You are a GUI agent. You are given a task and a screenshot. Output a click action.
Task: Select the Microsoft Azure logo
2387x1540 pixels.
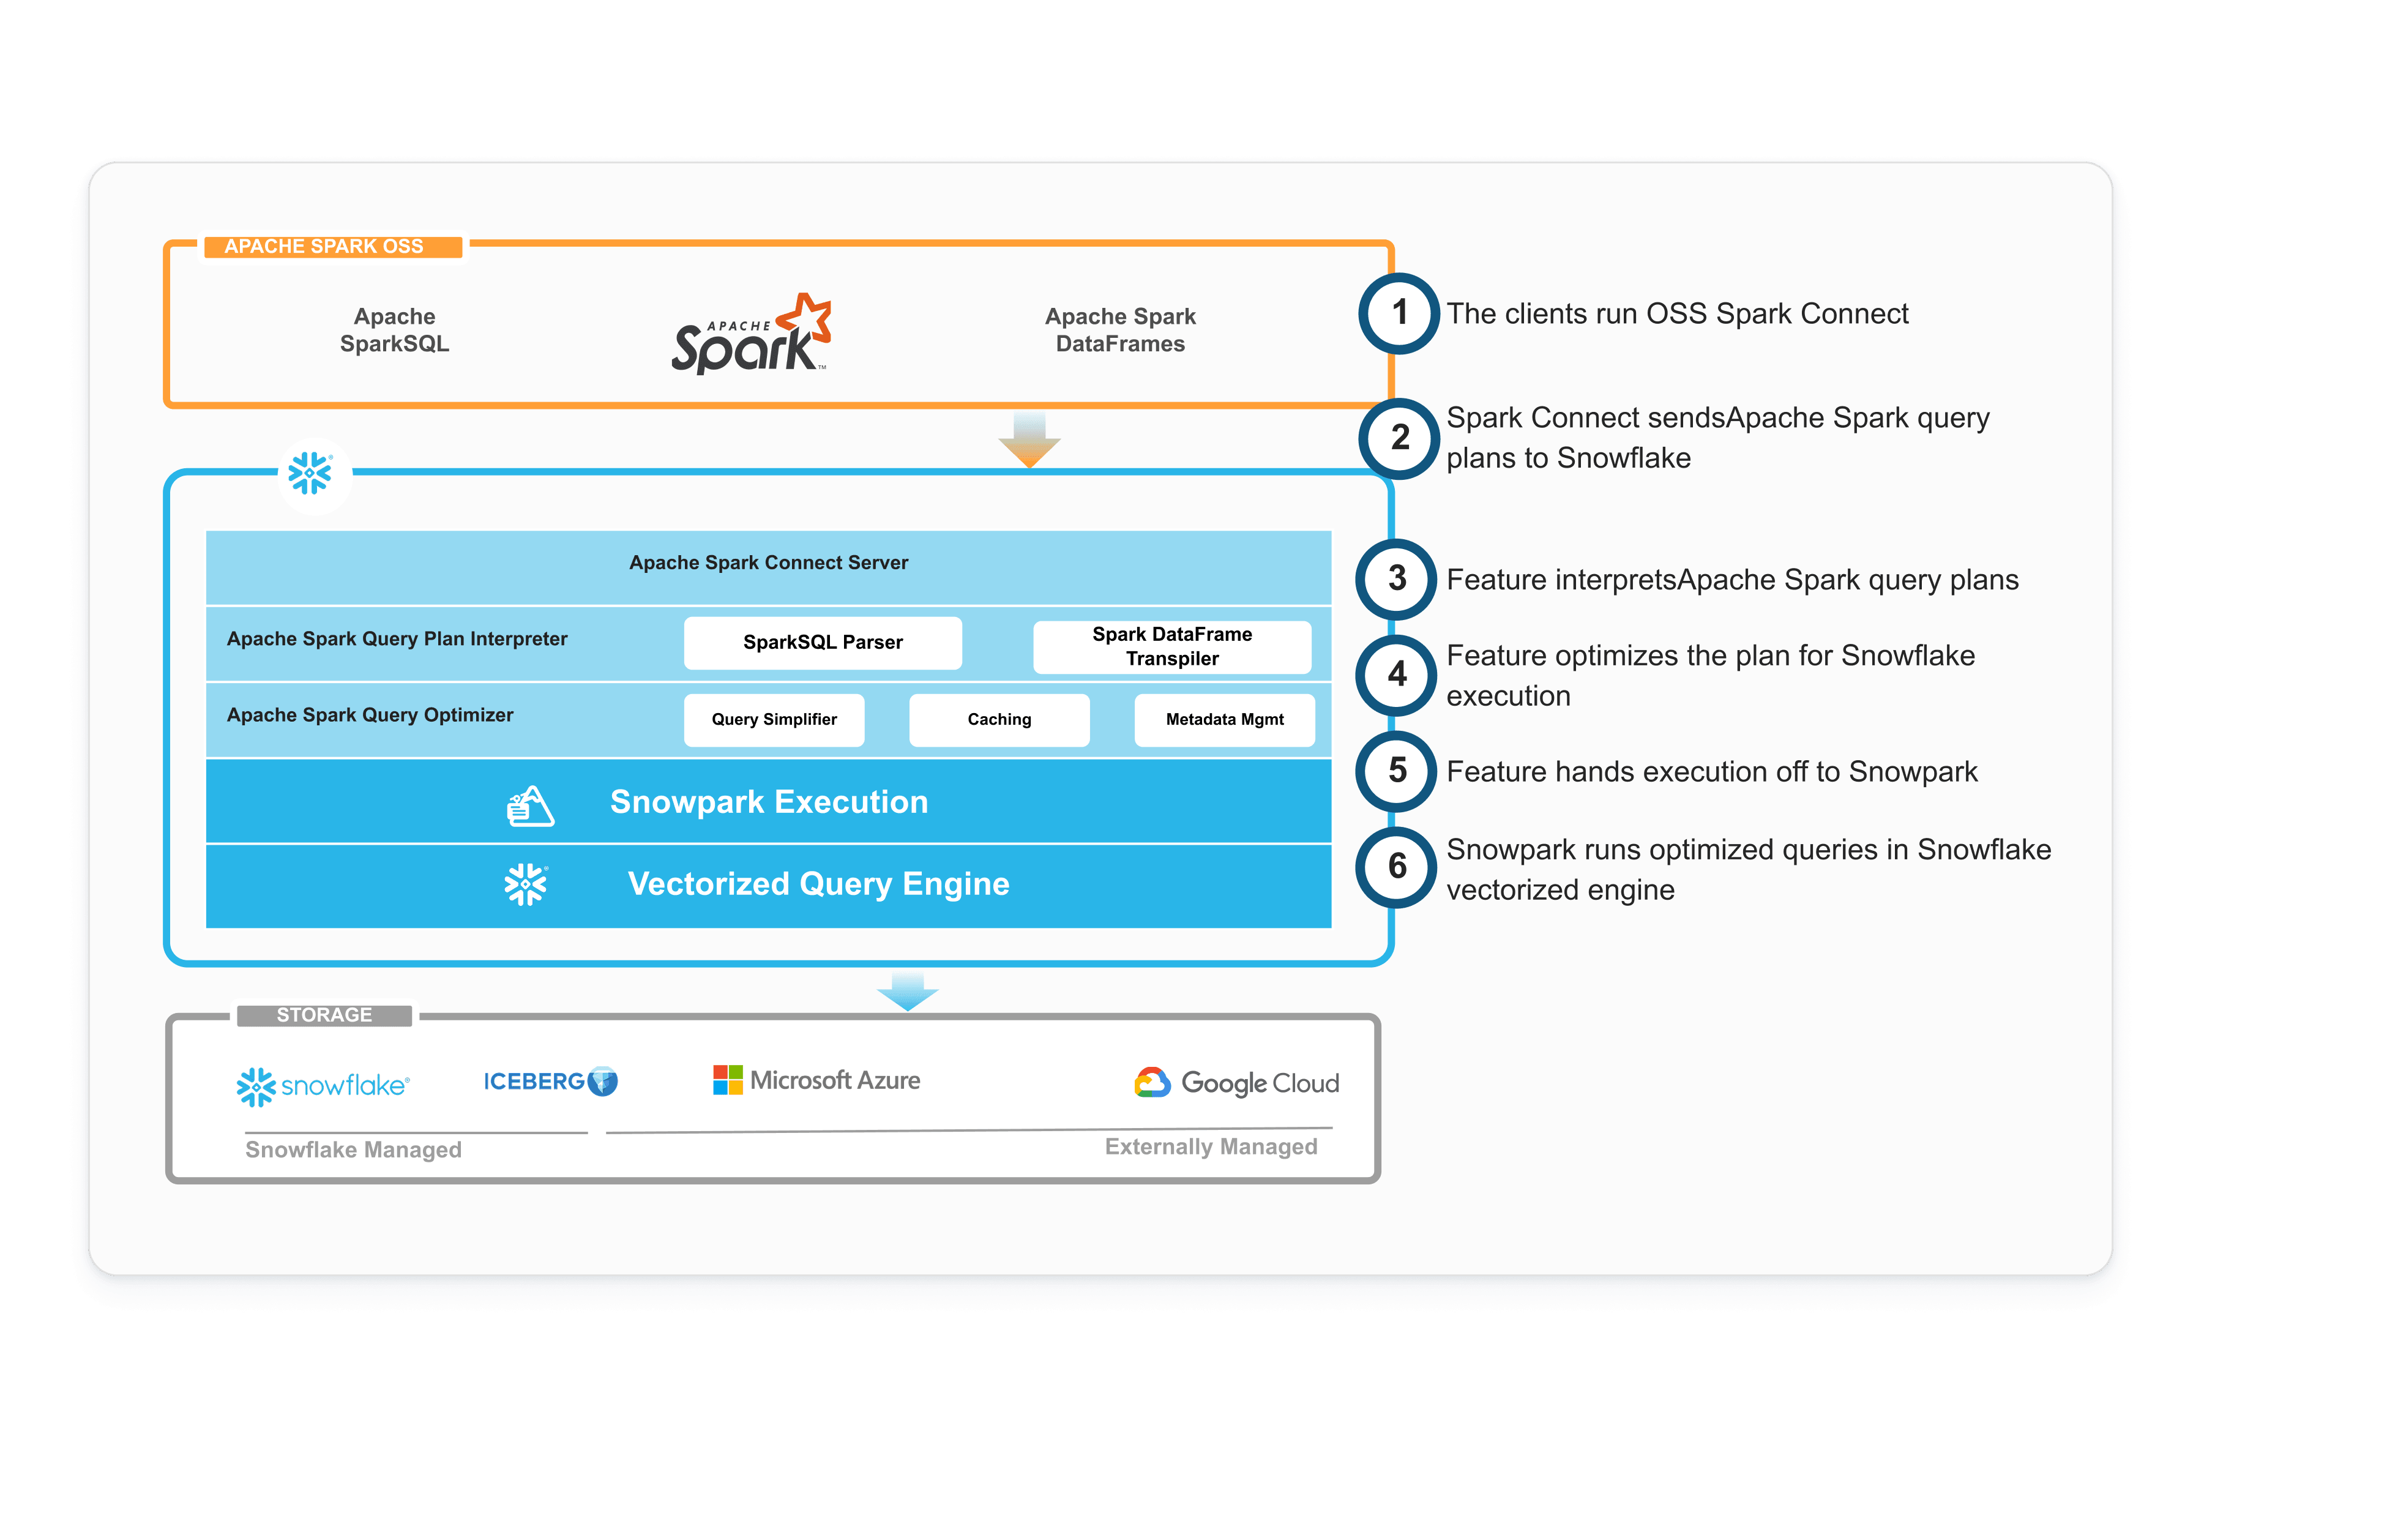(816, 1080)
